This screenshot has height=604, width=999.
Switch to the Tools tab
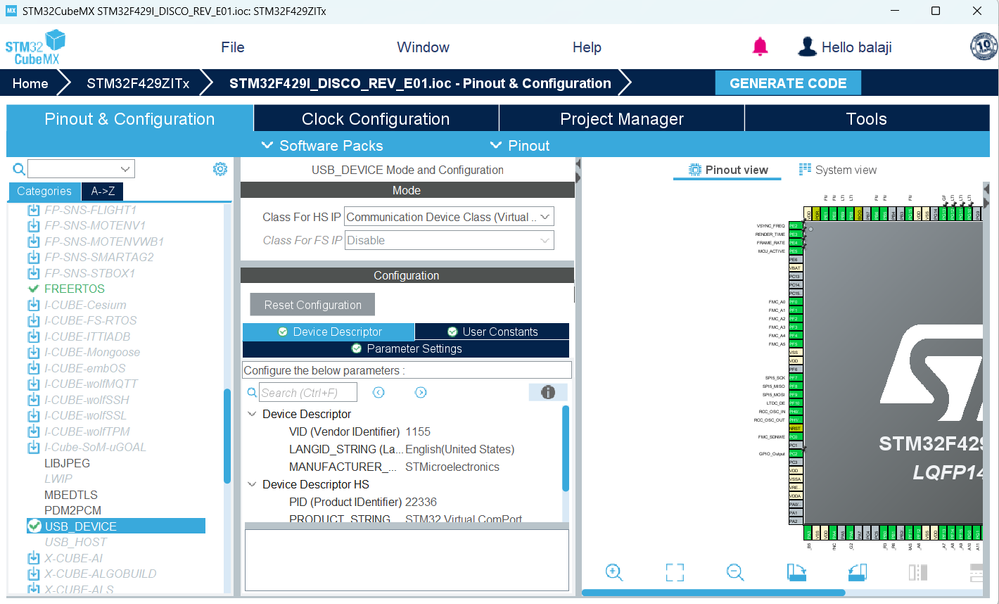(866, 119)
